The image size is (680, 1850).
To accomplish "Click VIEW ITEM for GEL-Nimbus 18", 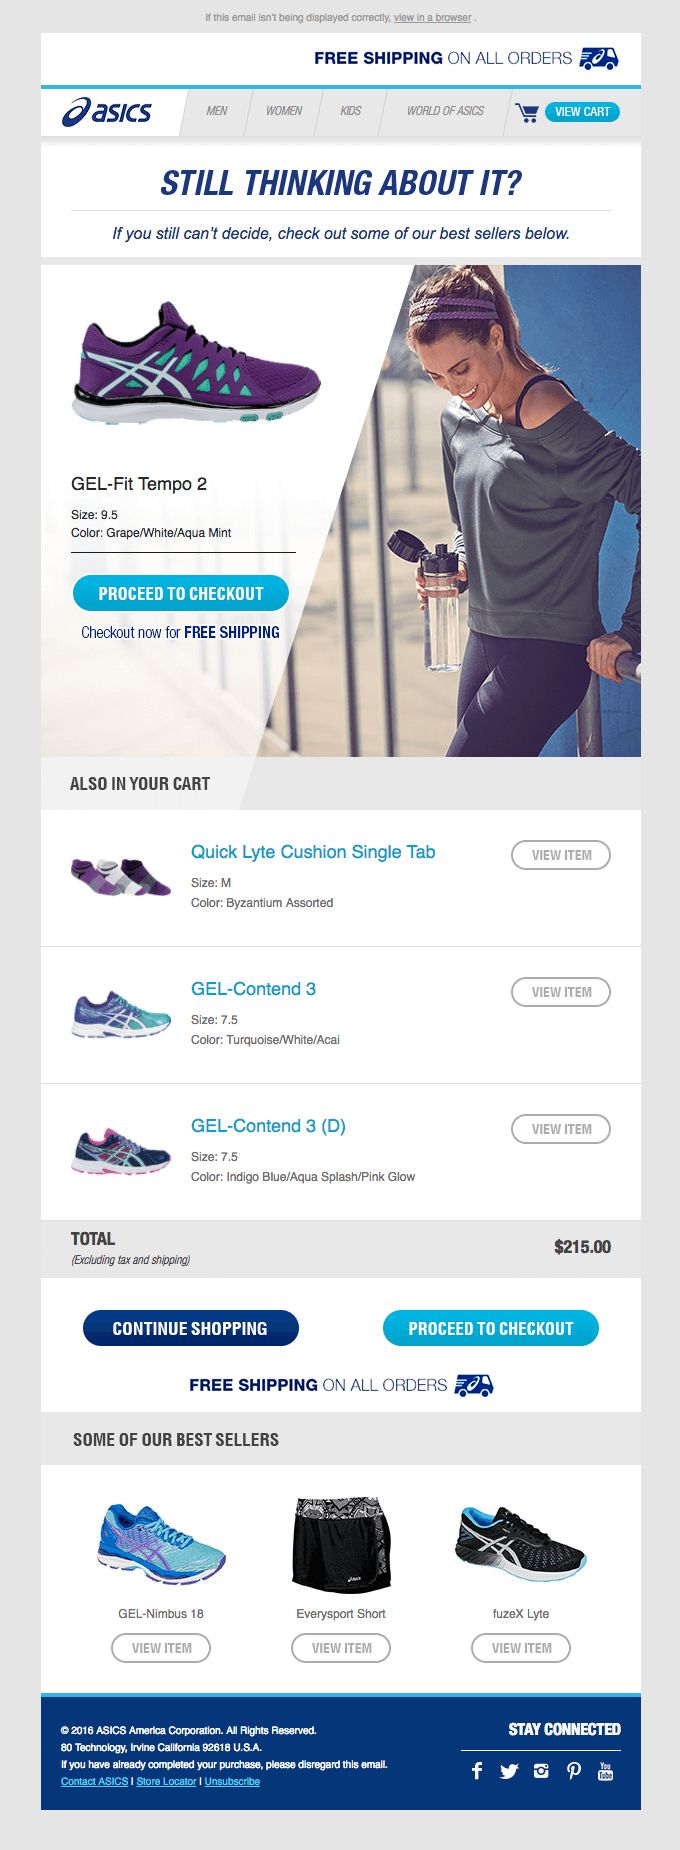I will point(161,1647).
